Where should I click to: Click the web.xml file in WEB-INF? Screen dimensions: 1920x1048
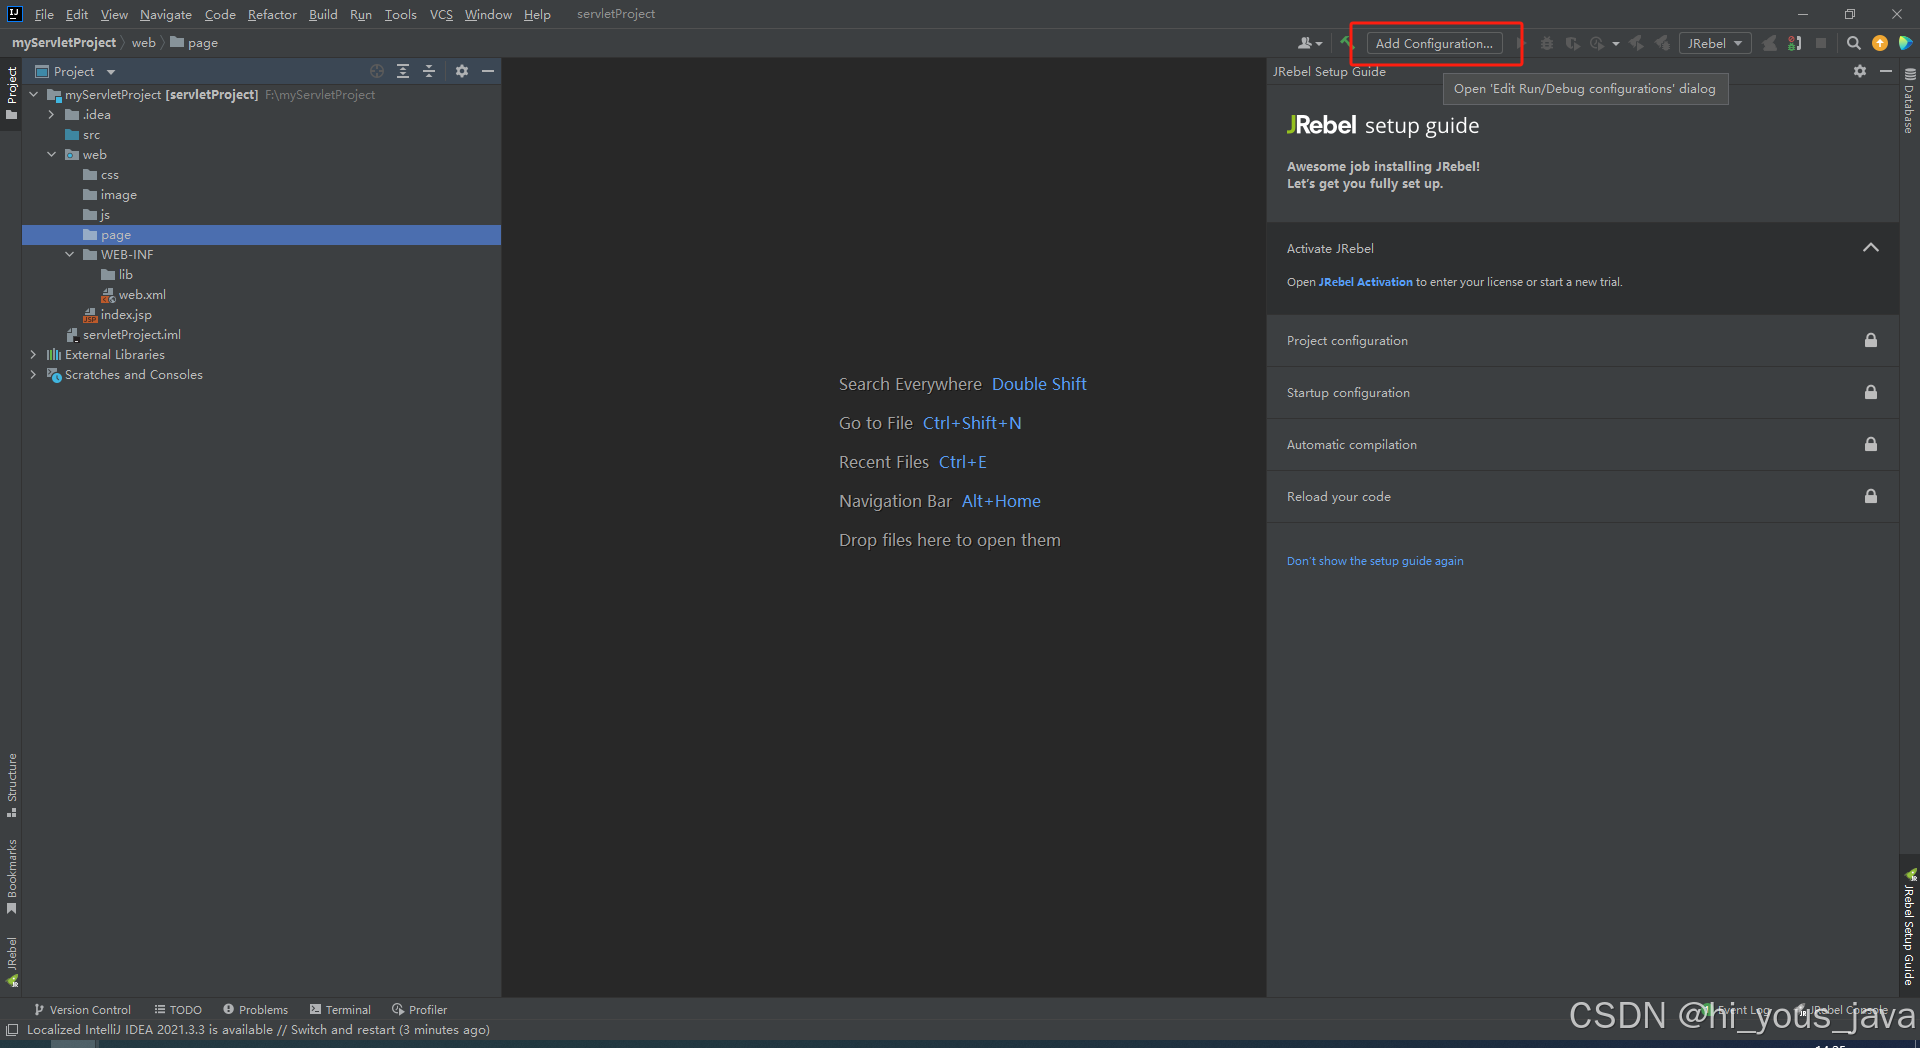133,295
